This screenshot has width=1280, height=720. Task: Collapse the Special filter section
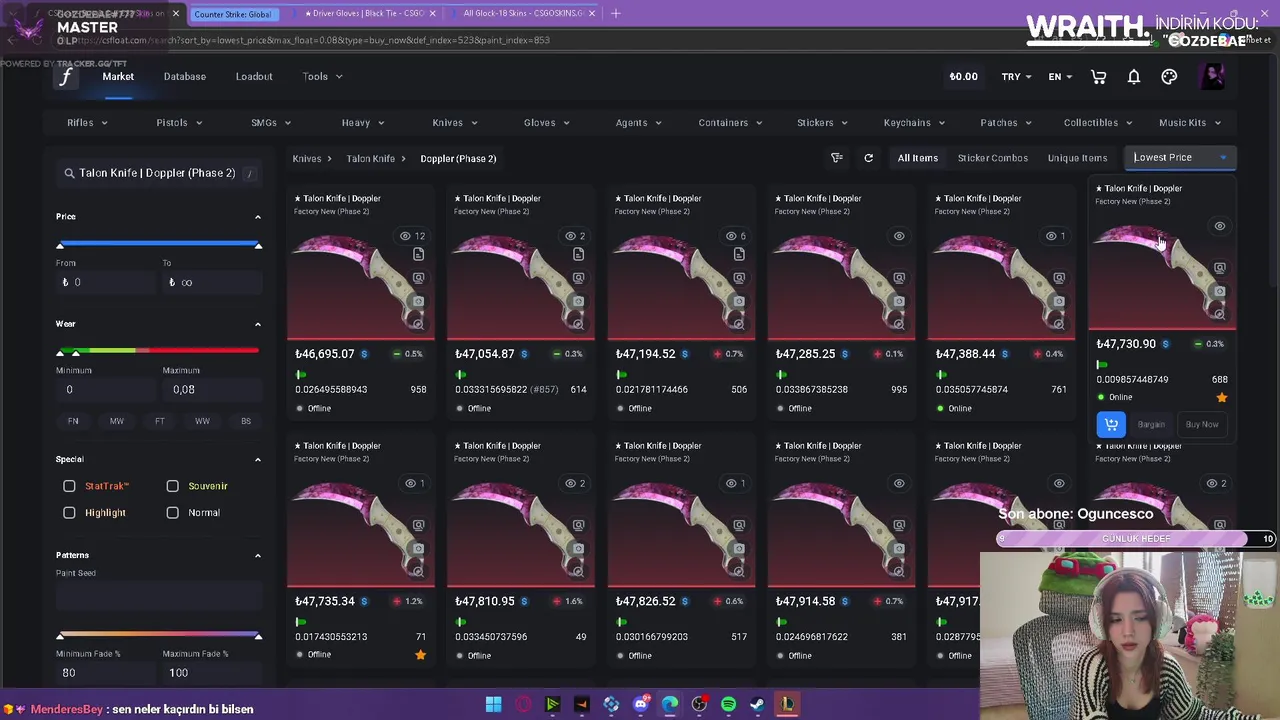tap(257, 460)
